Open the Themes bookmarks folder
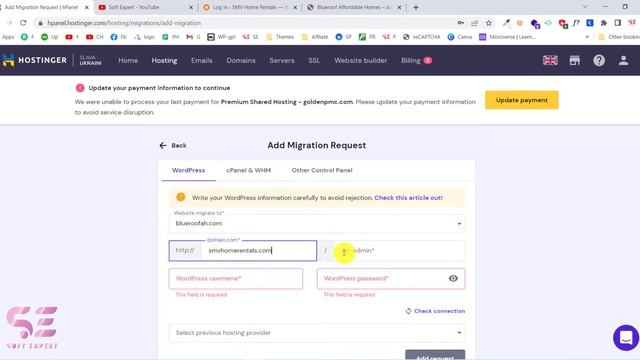Image resolution: width=640 pixels, height=360 pixels. coord(280,37)
